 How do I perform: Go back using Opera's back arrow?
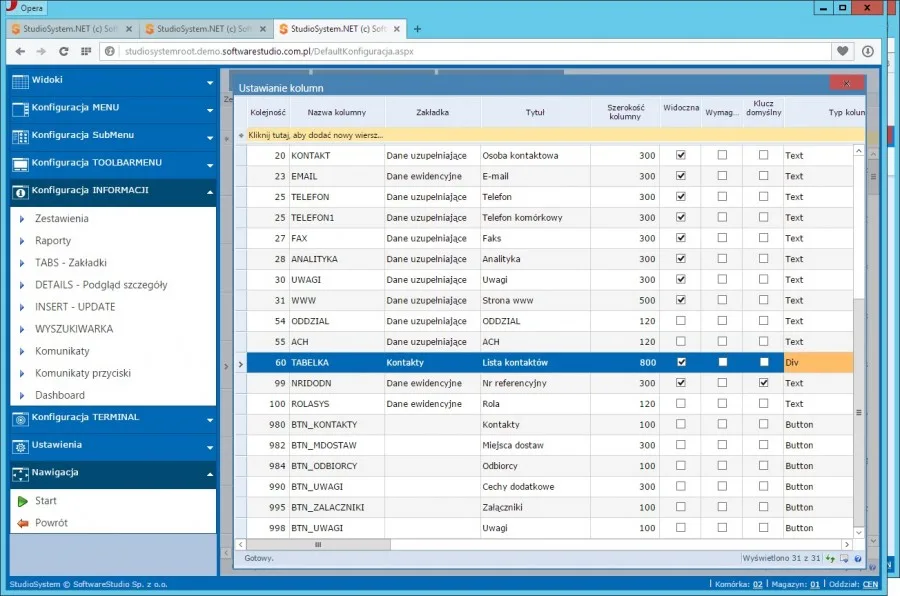pyautogui.click(x=20, y=52)
